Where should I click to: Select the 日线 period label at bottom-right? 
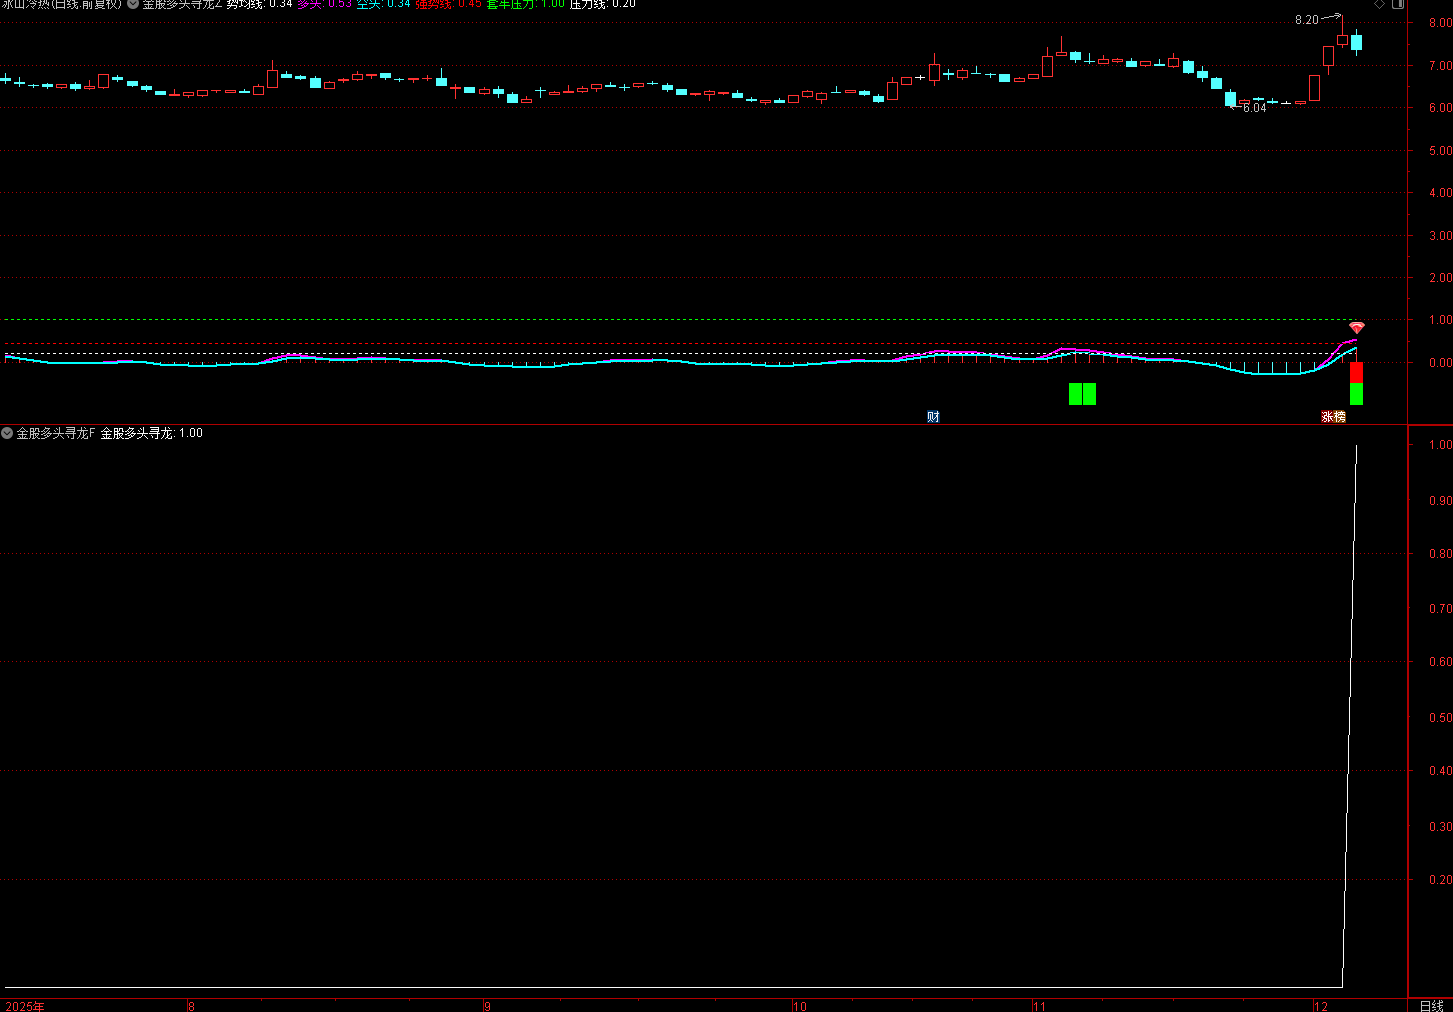tap(1431, 1006)
